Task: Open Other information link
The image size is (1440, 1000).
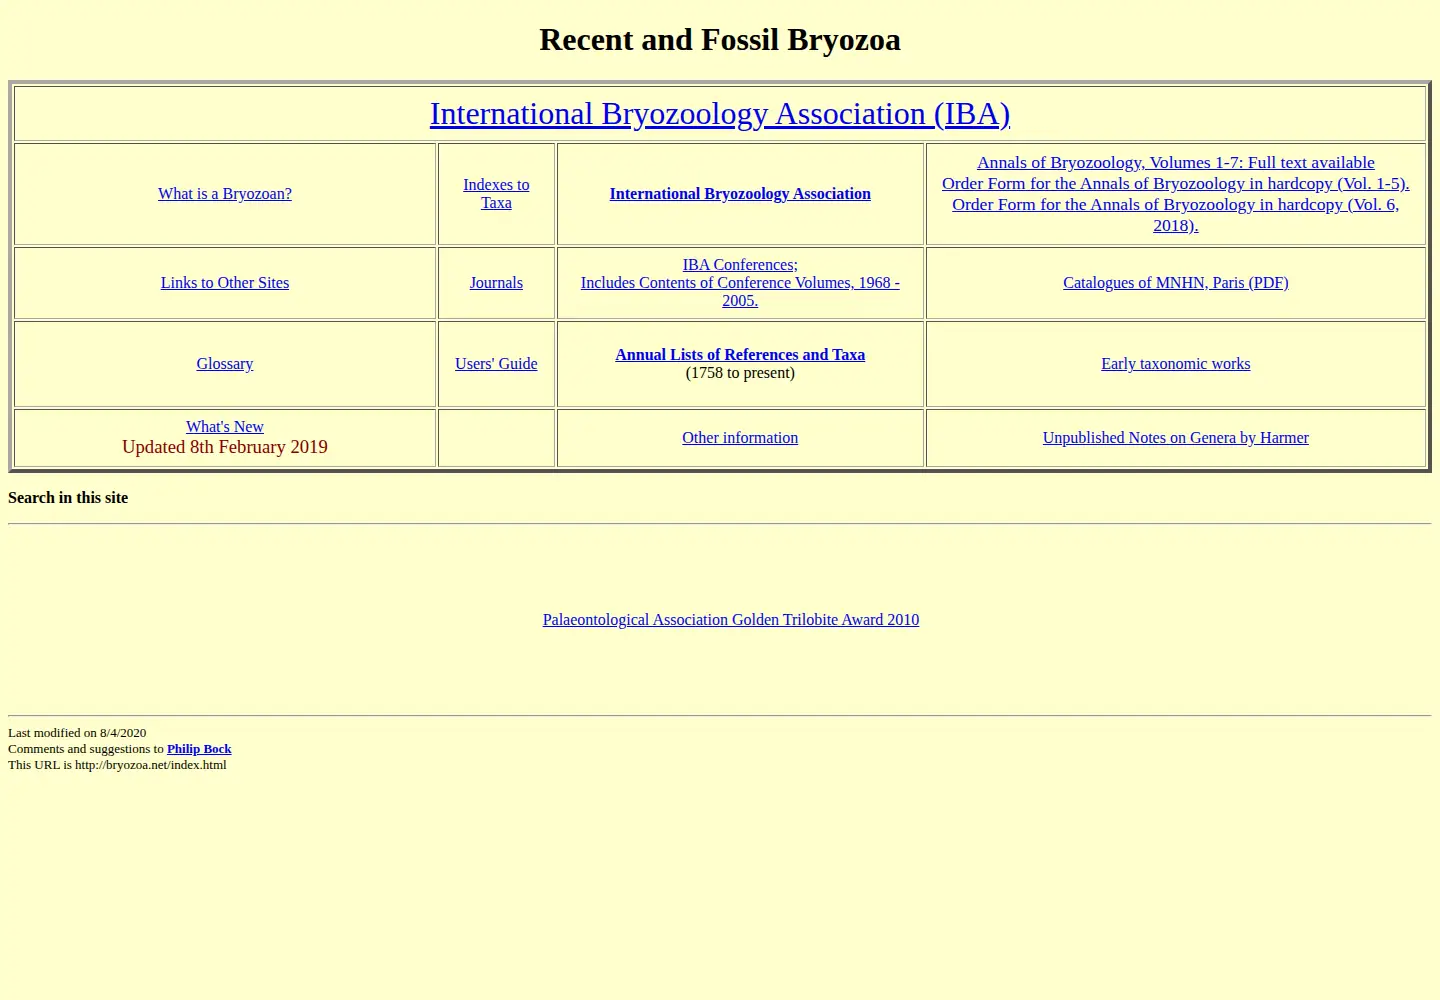Action: [740, 438]
